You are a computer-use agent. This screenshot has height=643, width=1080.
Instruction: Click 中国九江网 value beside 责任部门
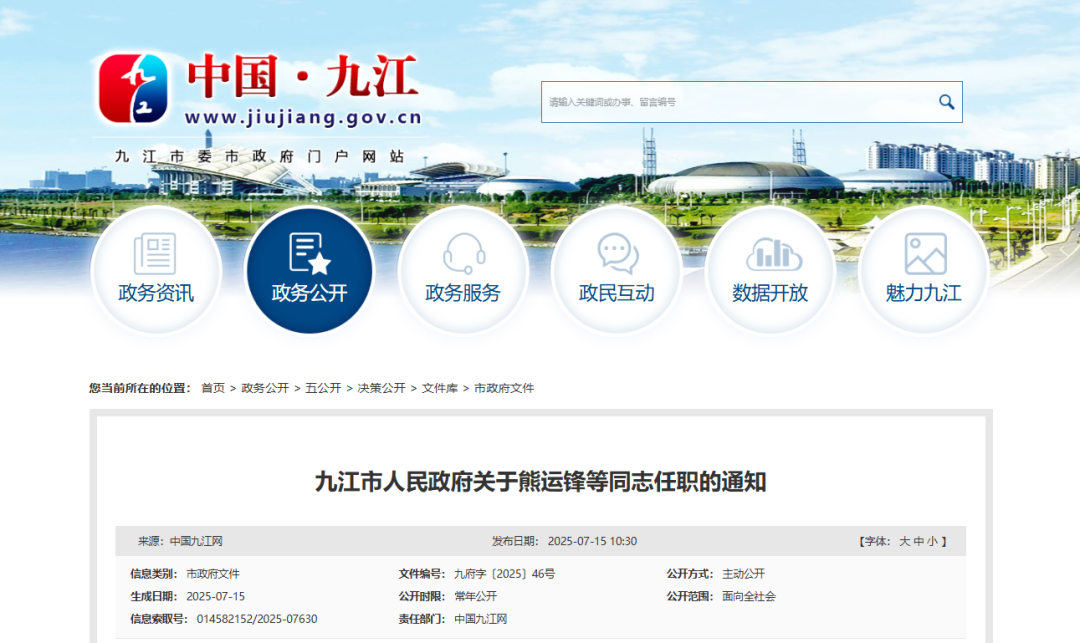coord(481,619)
